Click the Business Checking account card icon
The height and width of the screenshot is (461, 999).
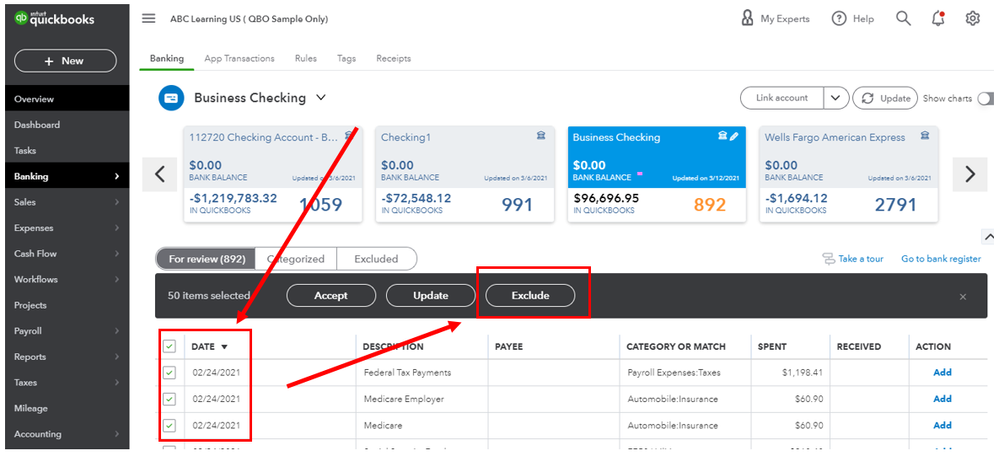(x=171, y=99)
